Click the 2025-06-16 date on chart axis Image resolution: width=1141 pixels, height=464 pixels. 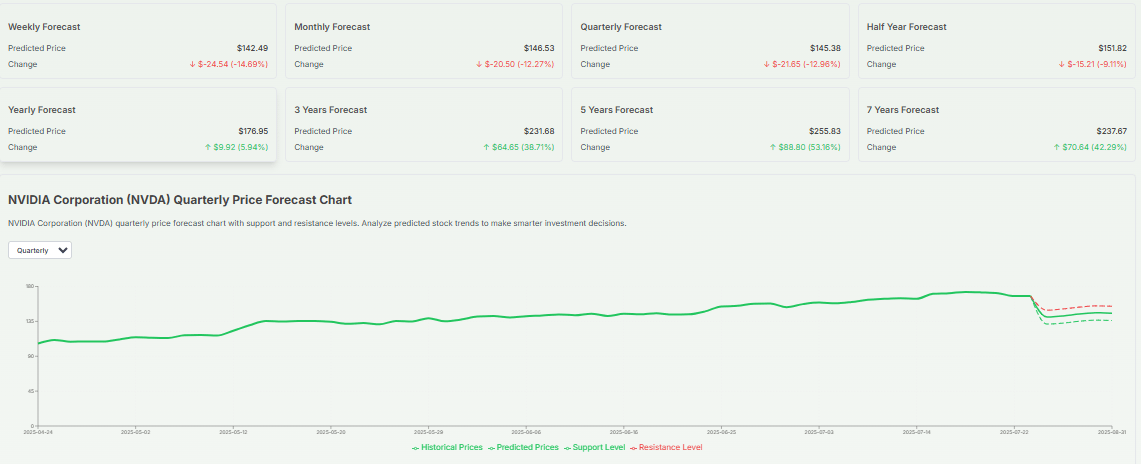click(624, 431)
